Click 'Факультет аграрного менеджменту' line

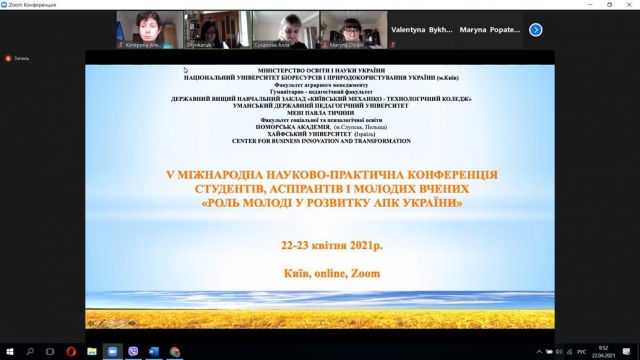click(x=321, y=85)
